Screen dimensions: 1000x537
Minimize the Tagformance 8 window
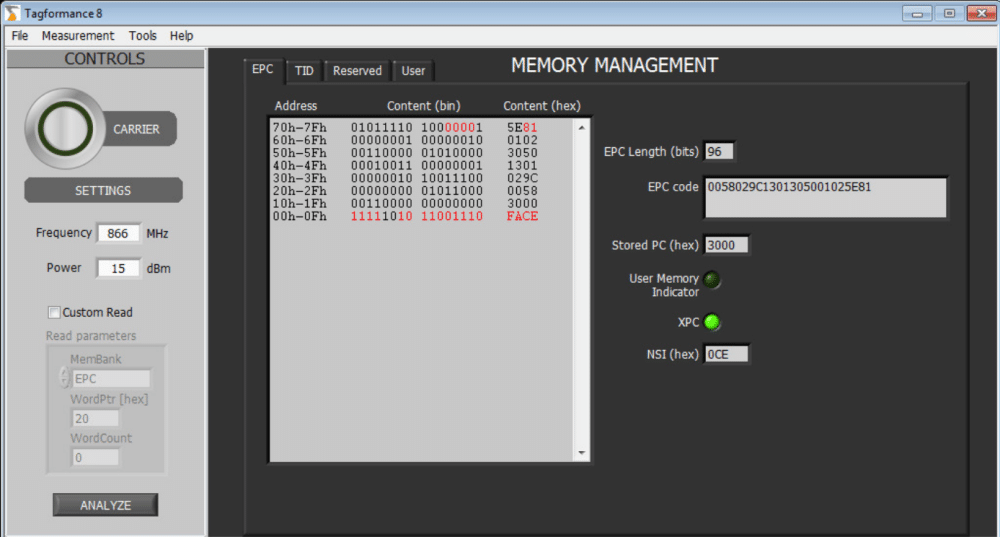917,13
